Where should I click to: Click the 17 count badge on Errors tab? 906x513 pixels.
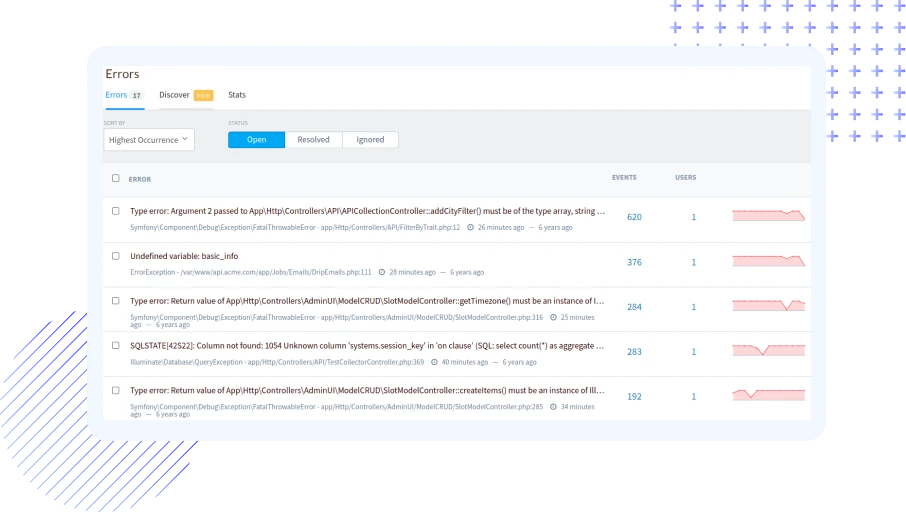click(x=137, y=95)
